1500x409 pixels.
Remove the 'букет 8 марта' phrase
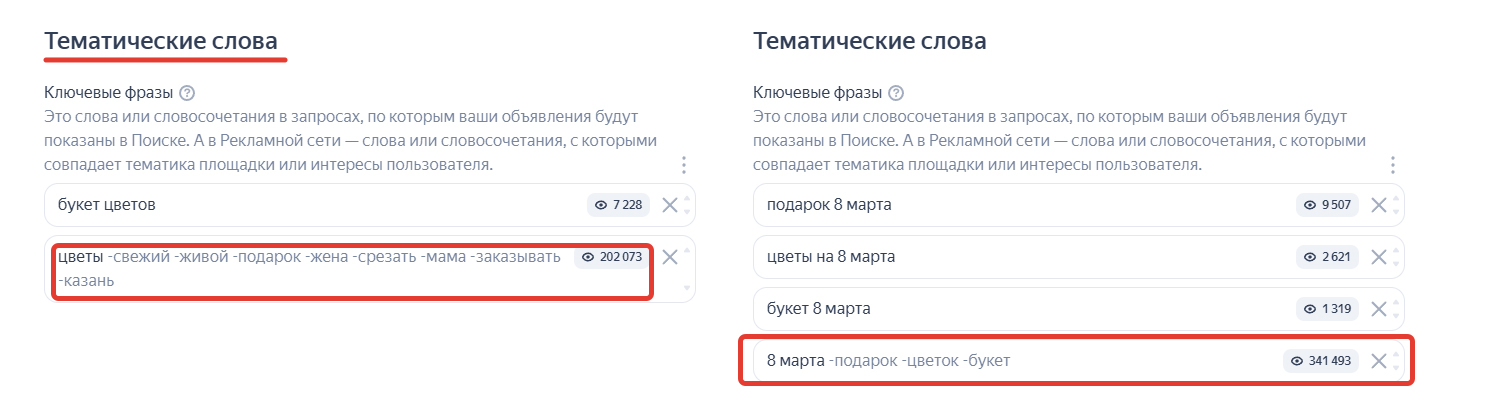1378,309
